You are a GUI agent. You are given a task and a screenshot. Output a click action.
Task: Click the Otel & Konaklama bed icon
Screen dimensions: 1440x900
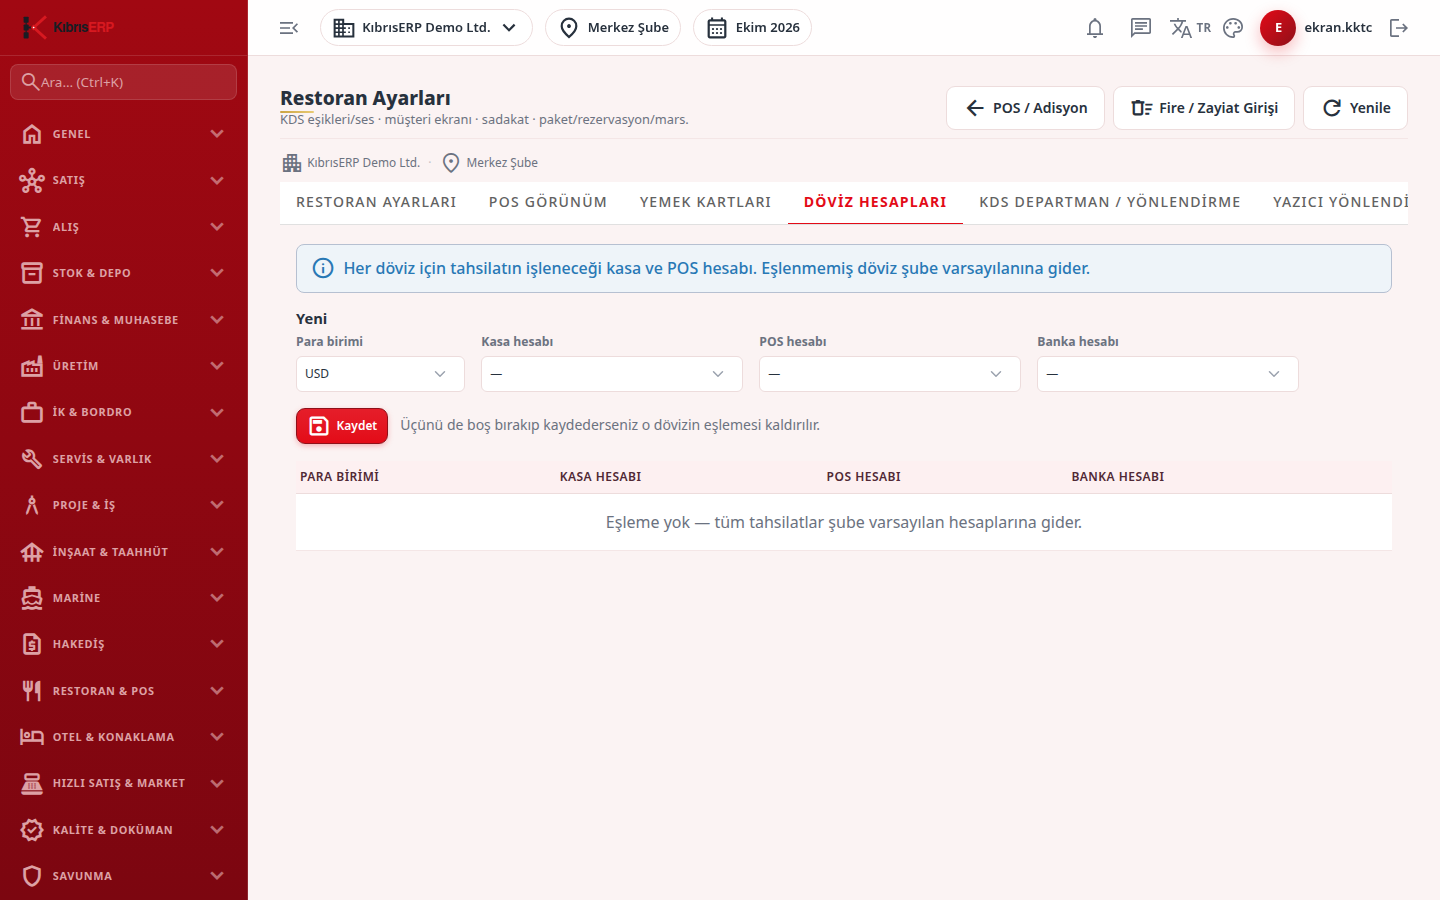32,737
